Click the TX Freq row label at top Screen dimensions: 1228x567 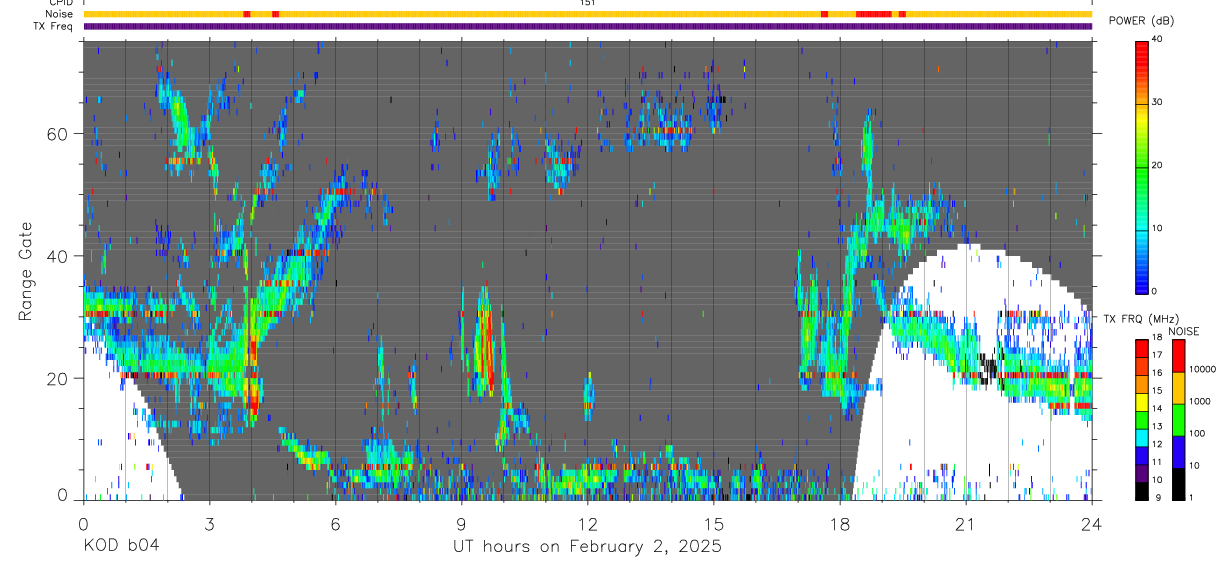tap(52, 26)
